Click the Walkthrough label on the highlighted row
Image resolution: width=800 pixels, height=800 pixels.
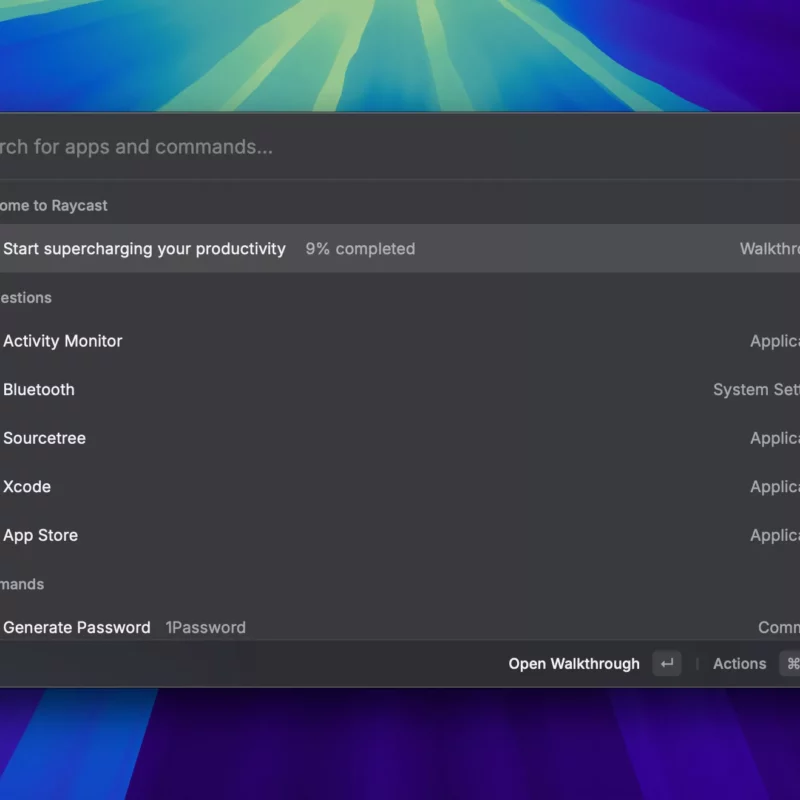point(770,249)
